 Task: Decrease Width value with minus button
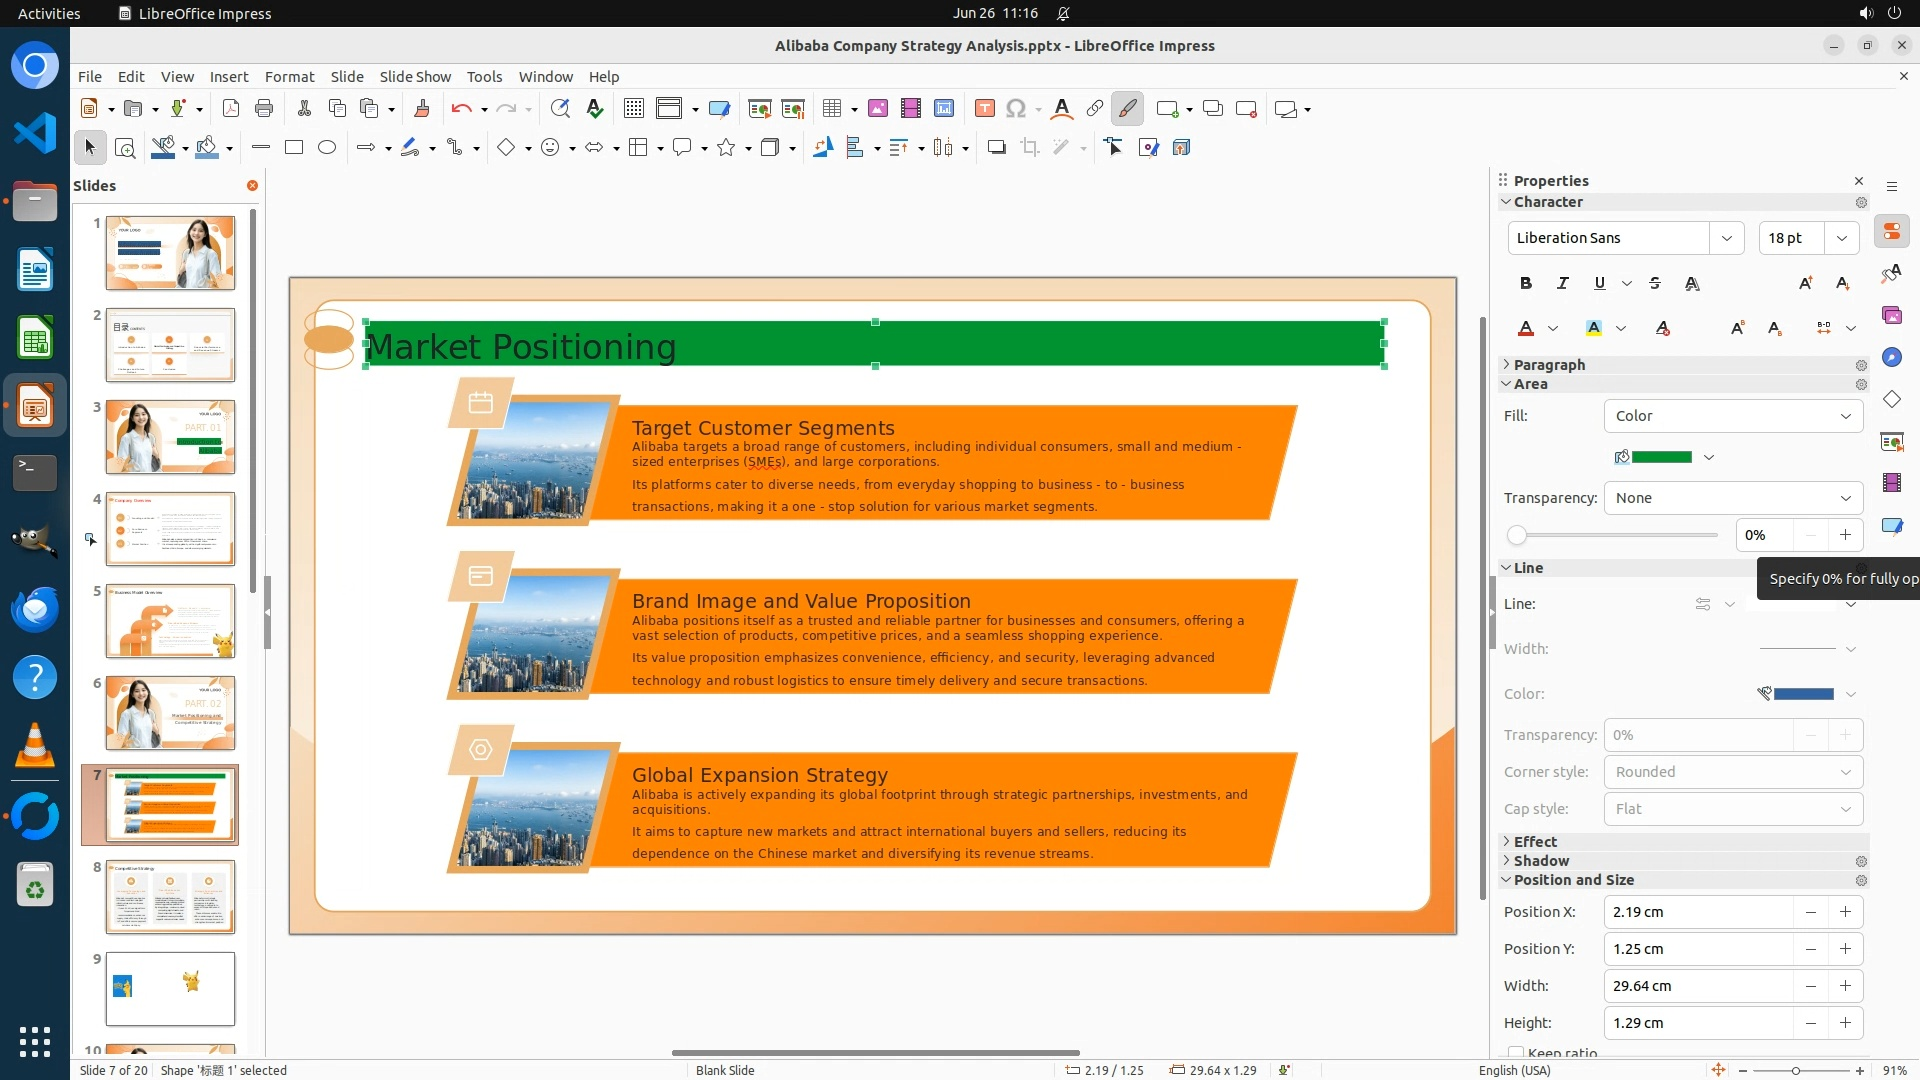tap(1810, 986)
